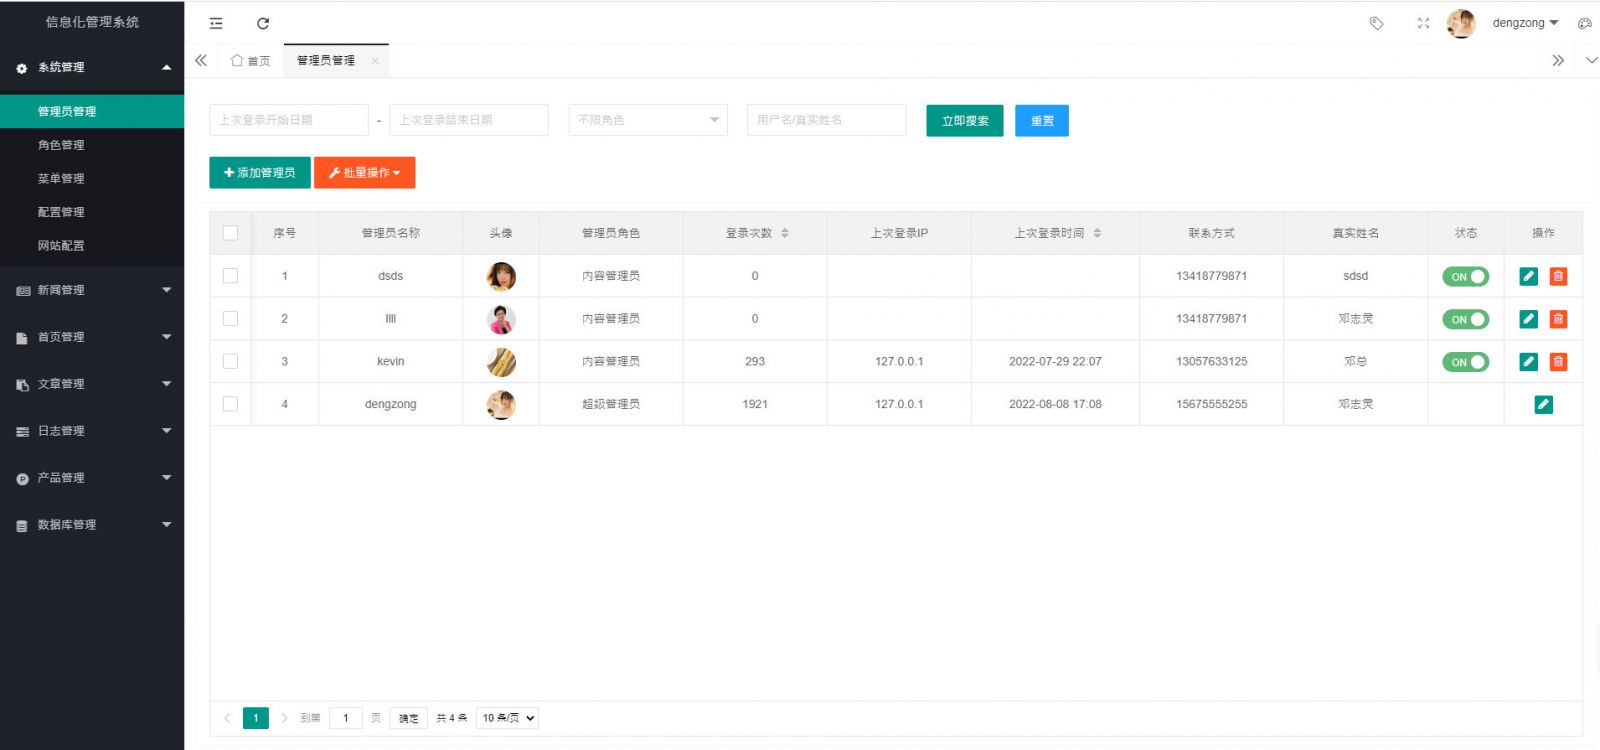Viewport: 1600px width, 750px height.
Task: Open the theme palette icon at top right
Action: click(1584, 23)
